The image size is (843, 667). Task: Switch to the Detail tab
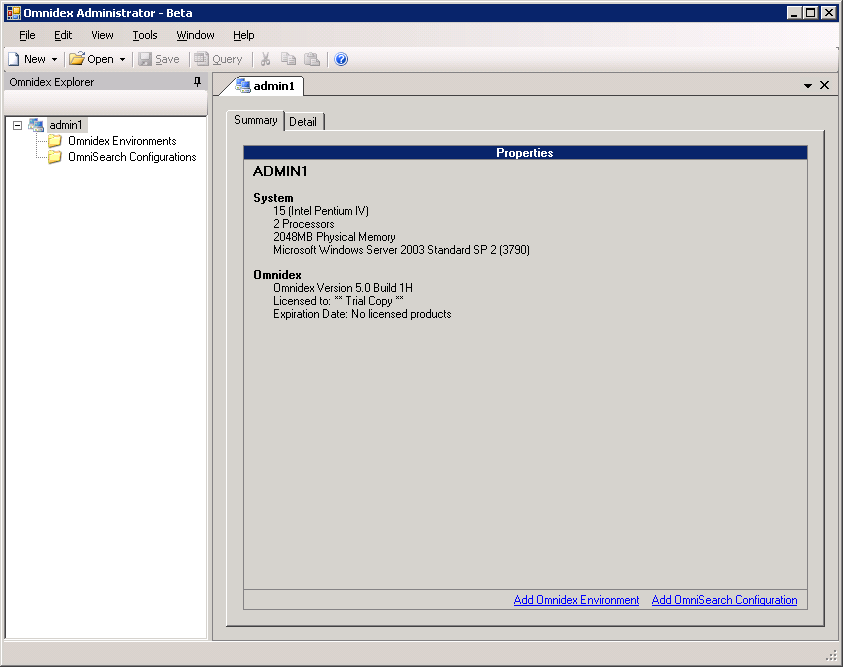click(x=303, y=121)
